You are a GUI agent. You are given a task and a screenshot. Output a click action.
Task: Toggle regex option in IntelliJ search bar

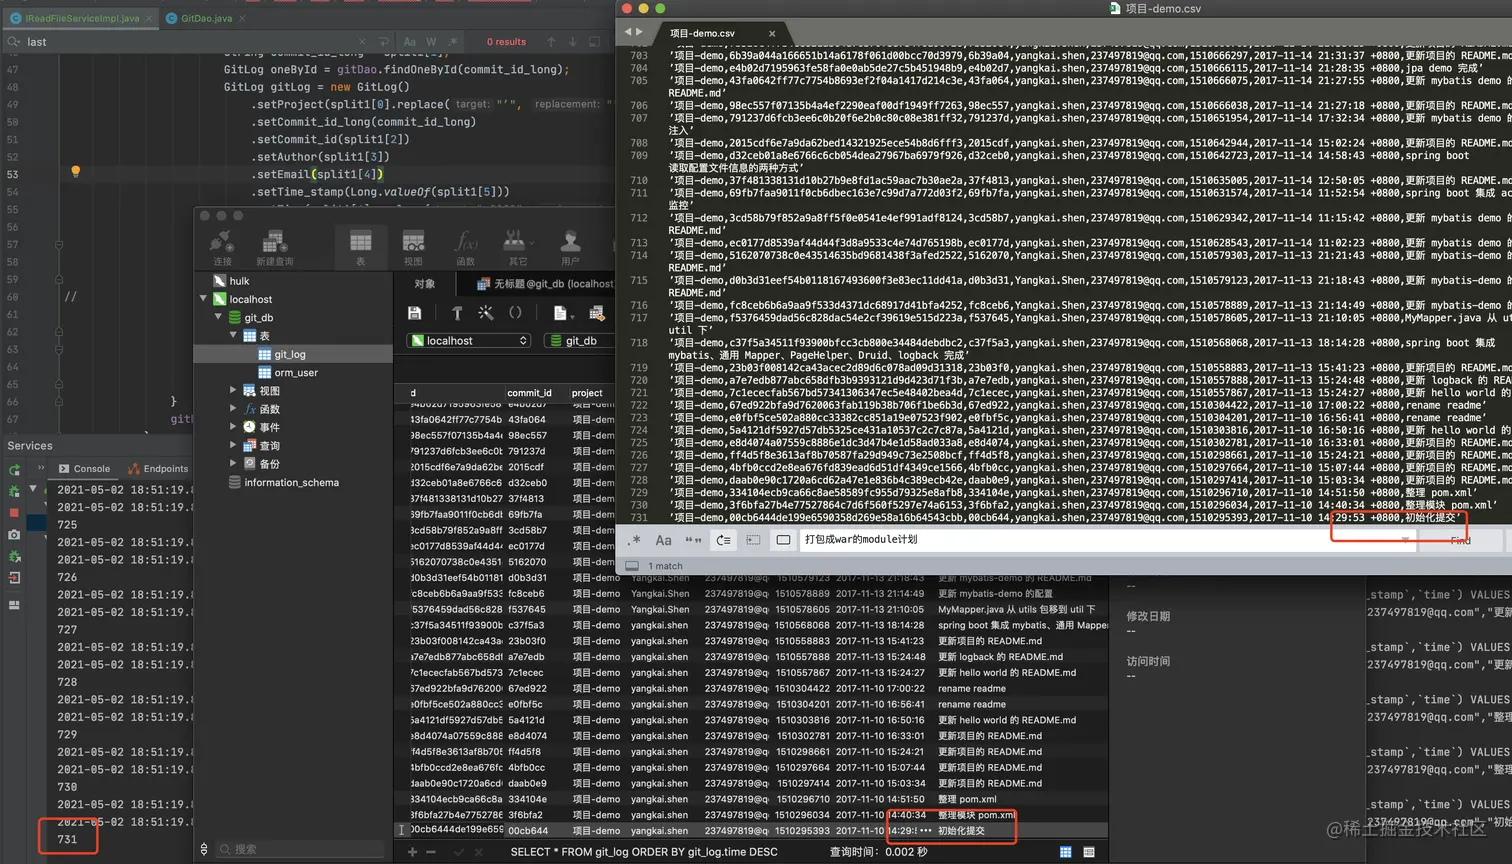coord(455,42)
